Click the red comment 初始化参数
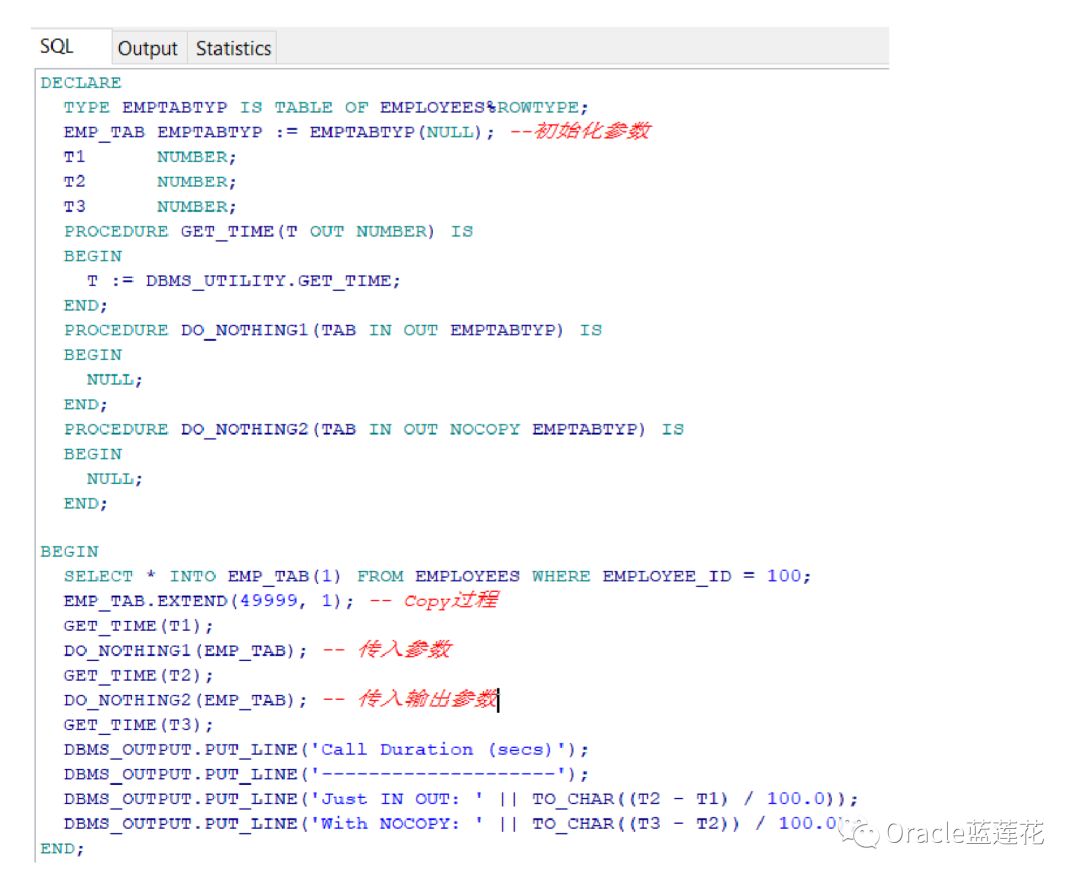The width and height of the screenshot is (1080, 880). pos(600,131)
